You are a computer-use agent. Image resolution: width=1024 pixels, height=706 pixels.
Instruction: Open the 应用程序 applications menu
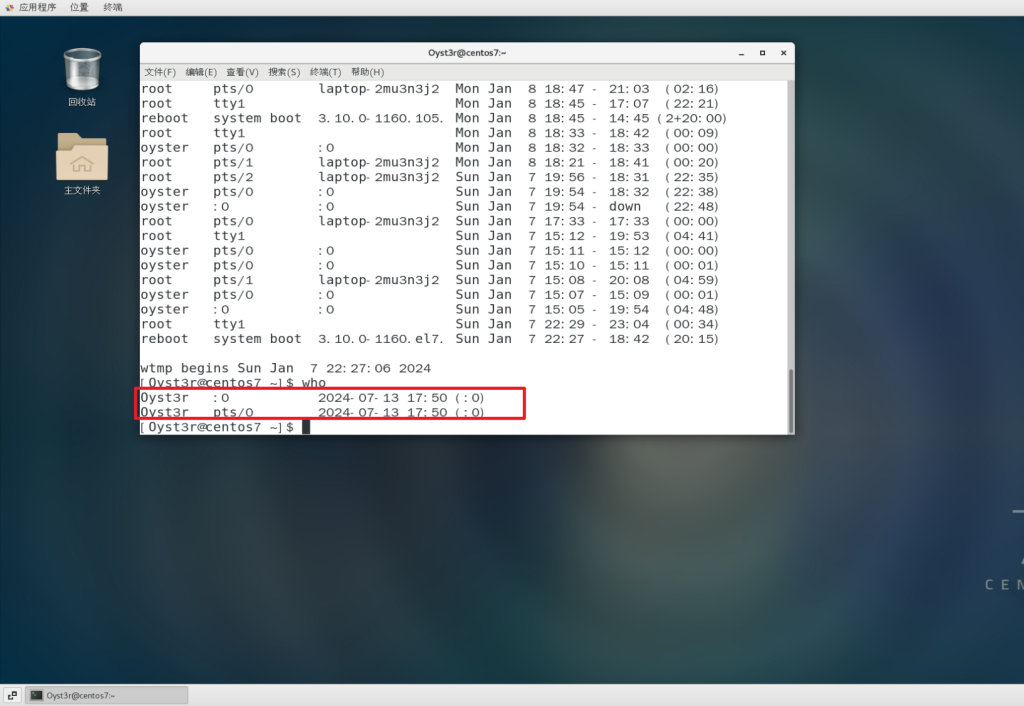(37, 7)
